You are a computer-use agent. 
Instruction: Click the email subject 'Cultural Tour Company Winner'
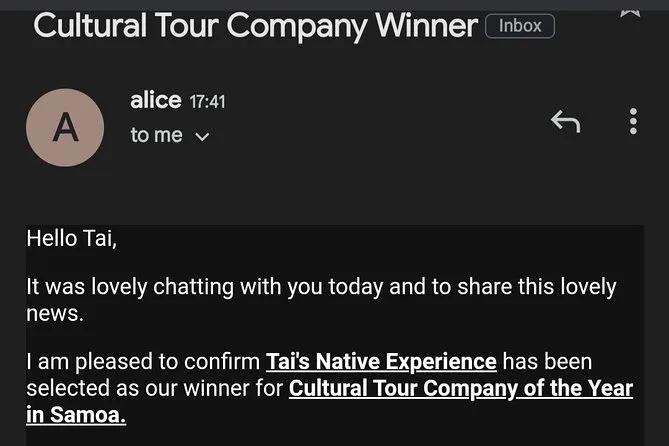255,26
